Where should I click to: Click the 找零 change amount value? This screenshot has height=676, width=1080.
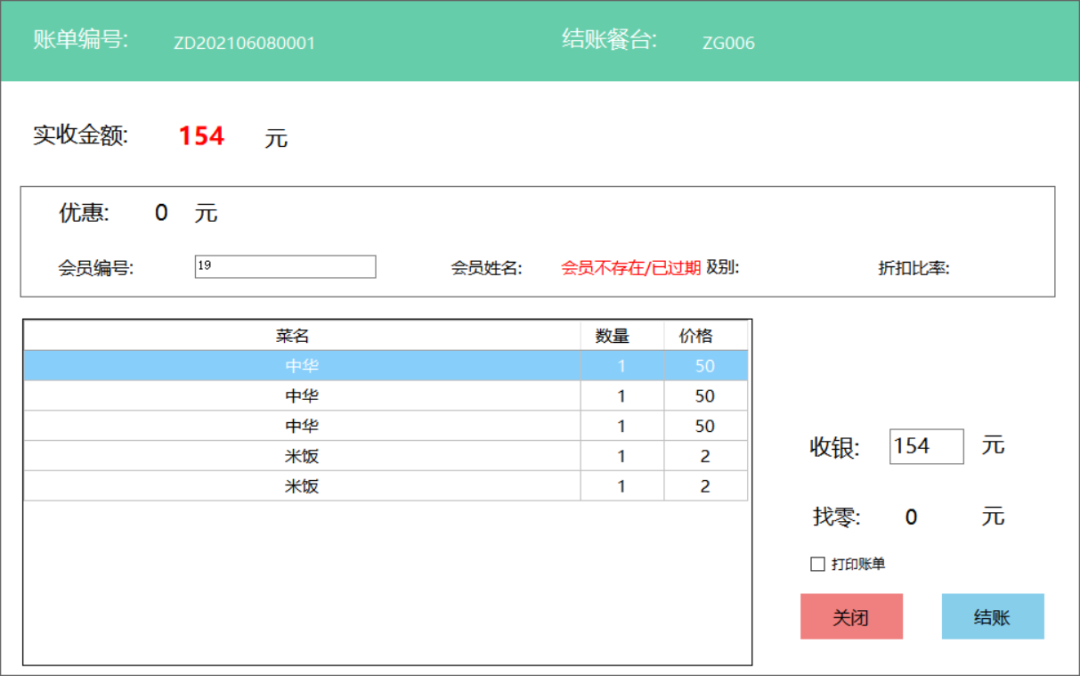click(911, 517)
